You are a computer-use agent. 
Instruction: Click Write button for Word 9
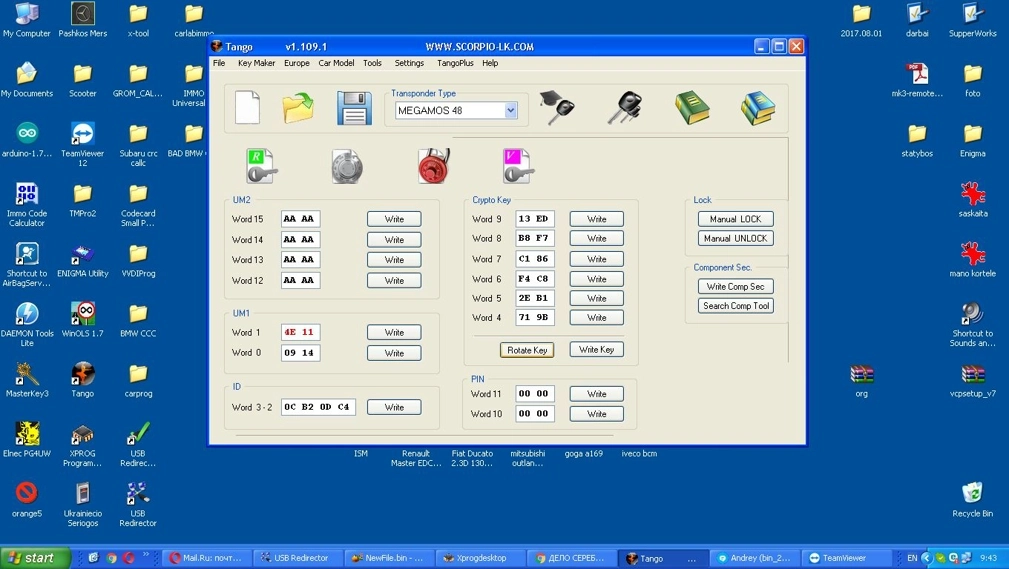pyautogui.click(x=597, y=219)
